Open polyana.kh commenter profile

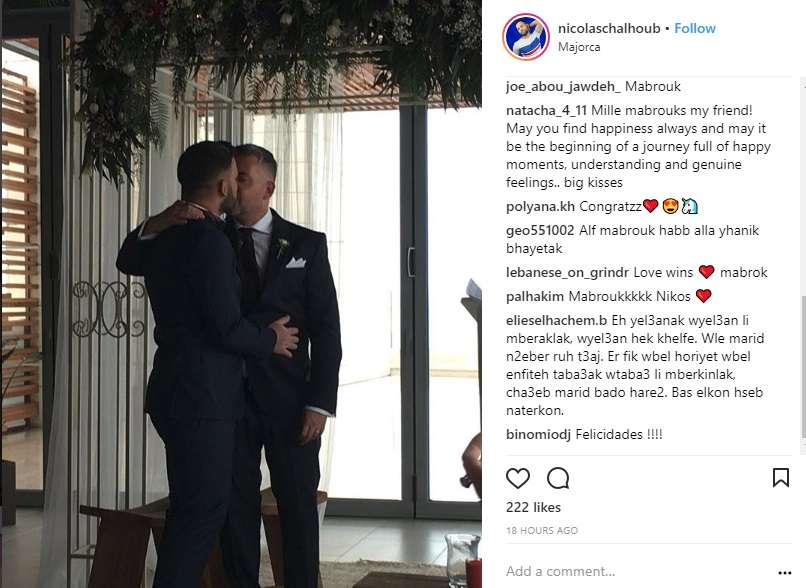[x=540, y=207]
